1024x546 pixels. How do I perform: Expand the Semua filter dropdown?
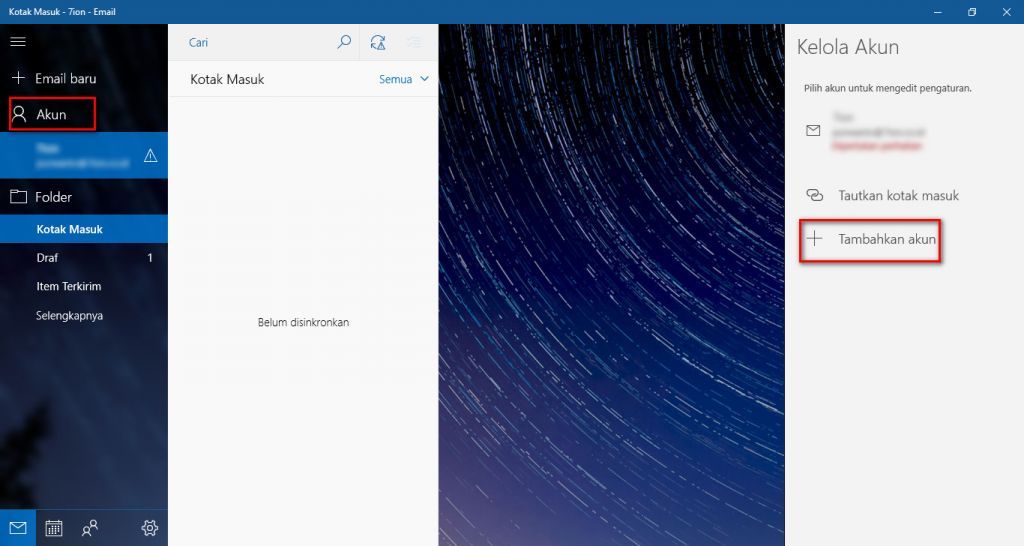(404, 79)
